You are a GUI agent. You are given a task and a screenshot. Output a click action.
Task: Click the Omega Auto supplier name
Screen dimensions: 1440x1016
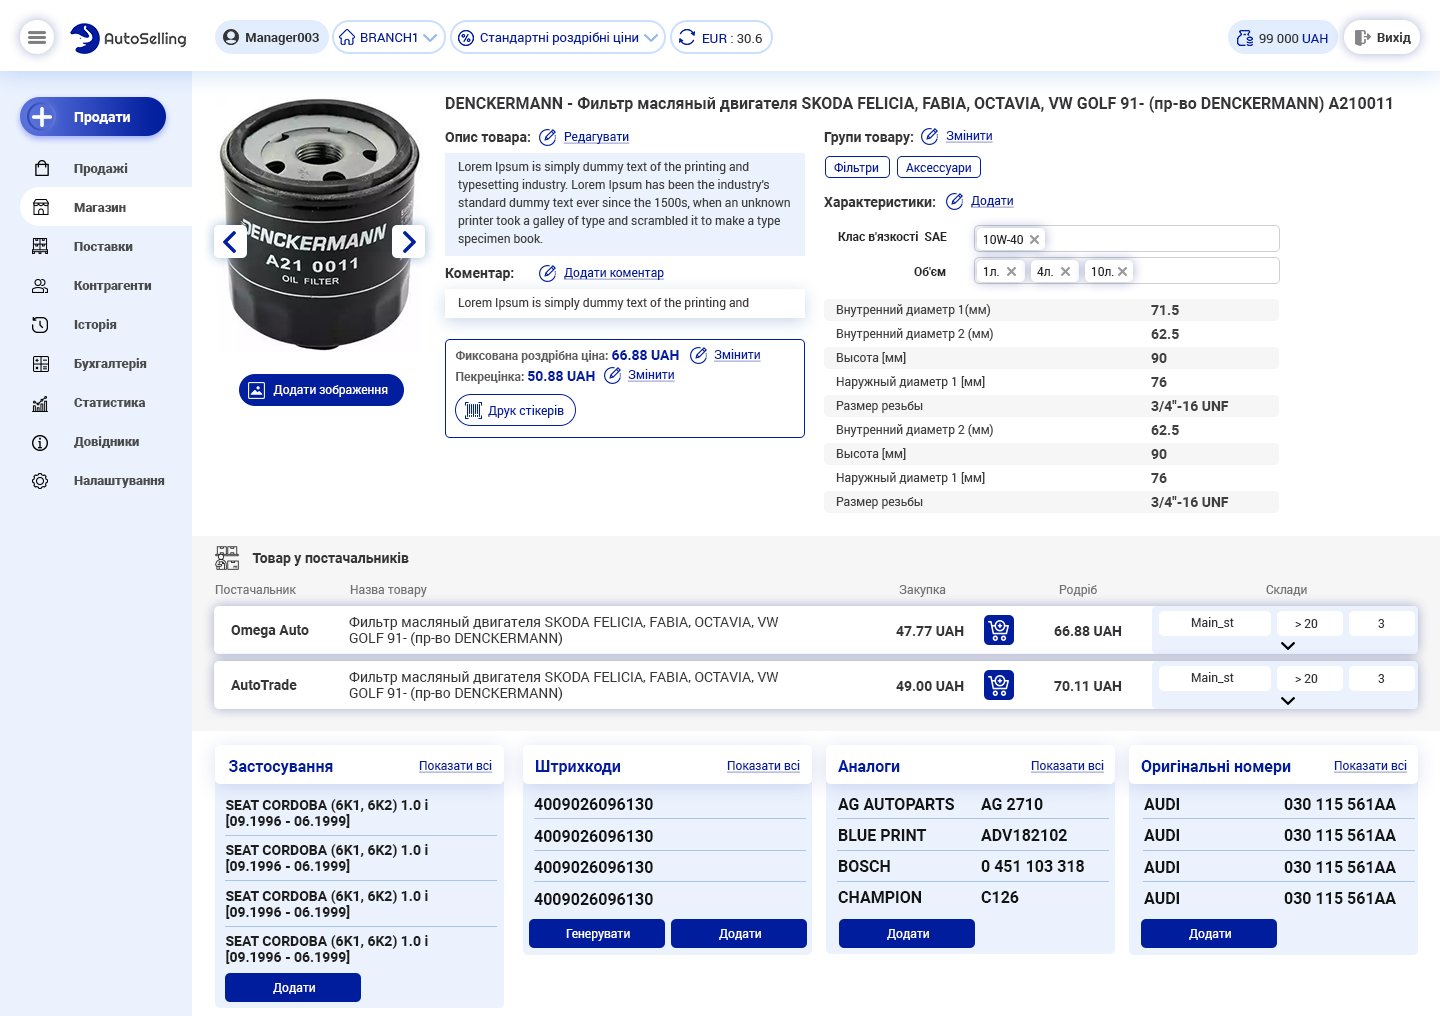(x=270, y=630)
